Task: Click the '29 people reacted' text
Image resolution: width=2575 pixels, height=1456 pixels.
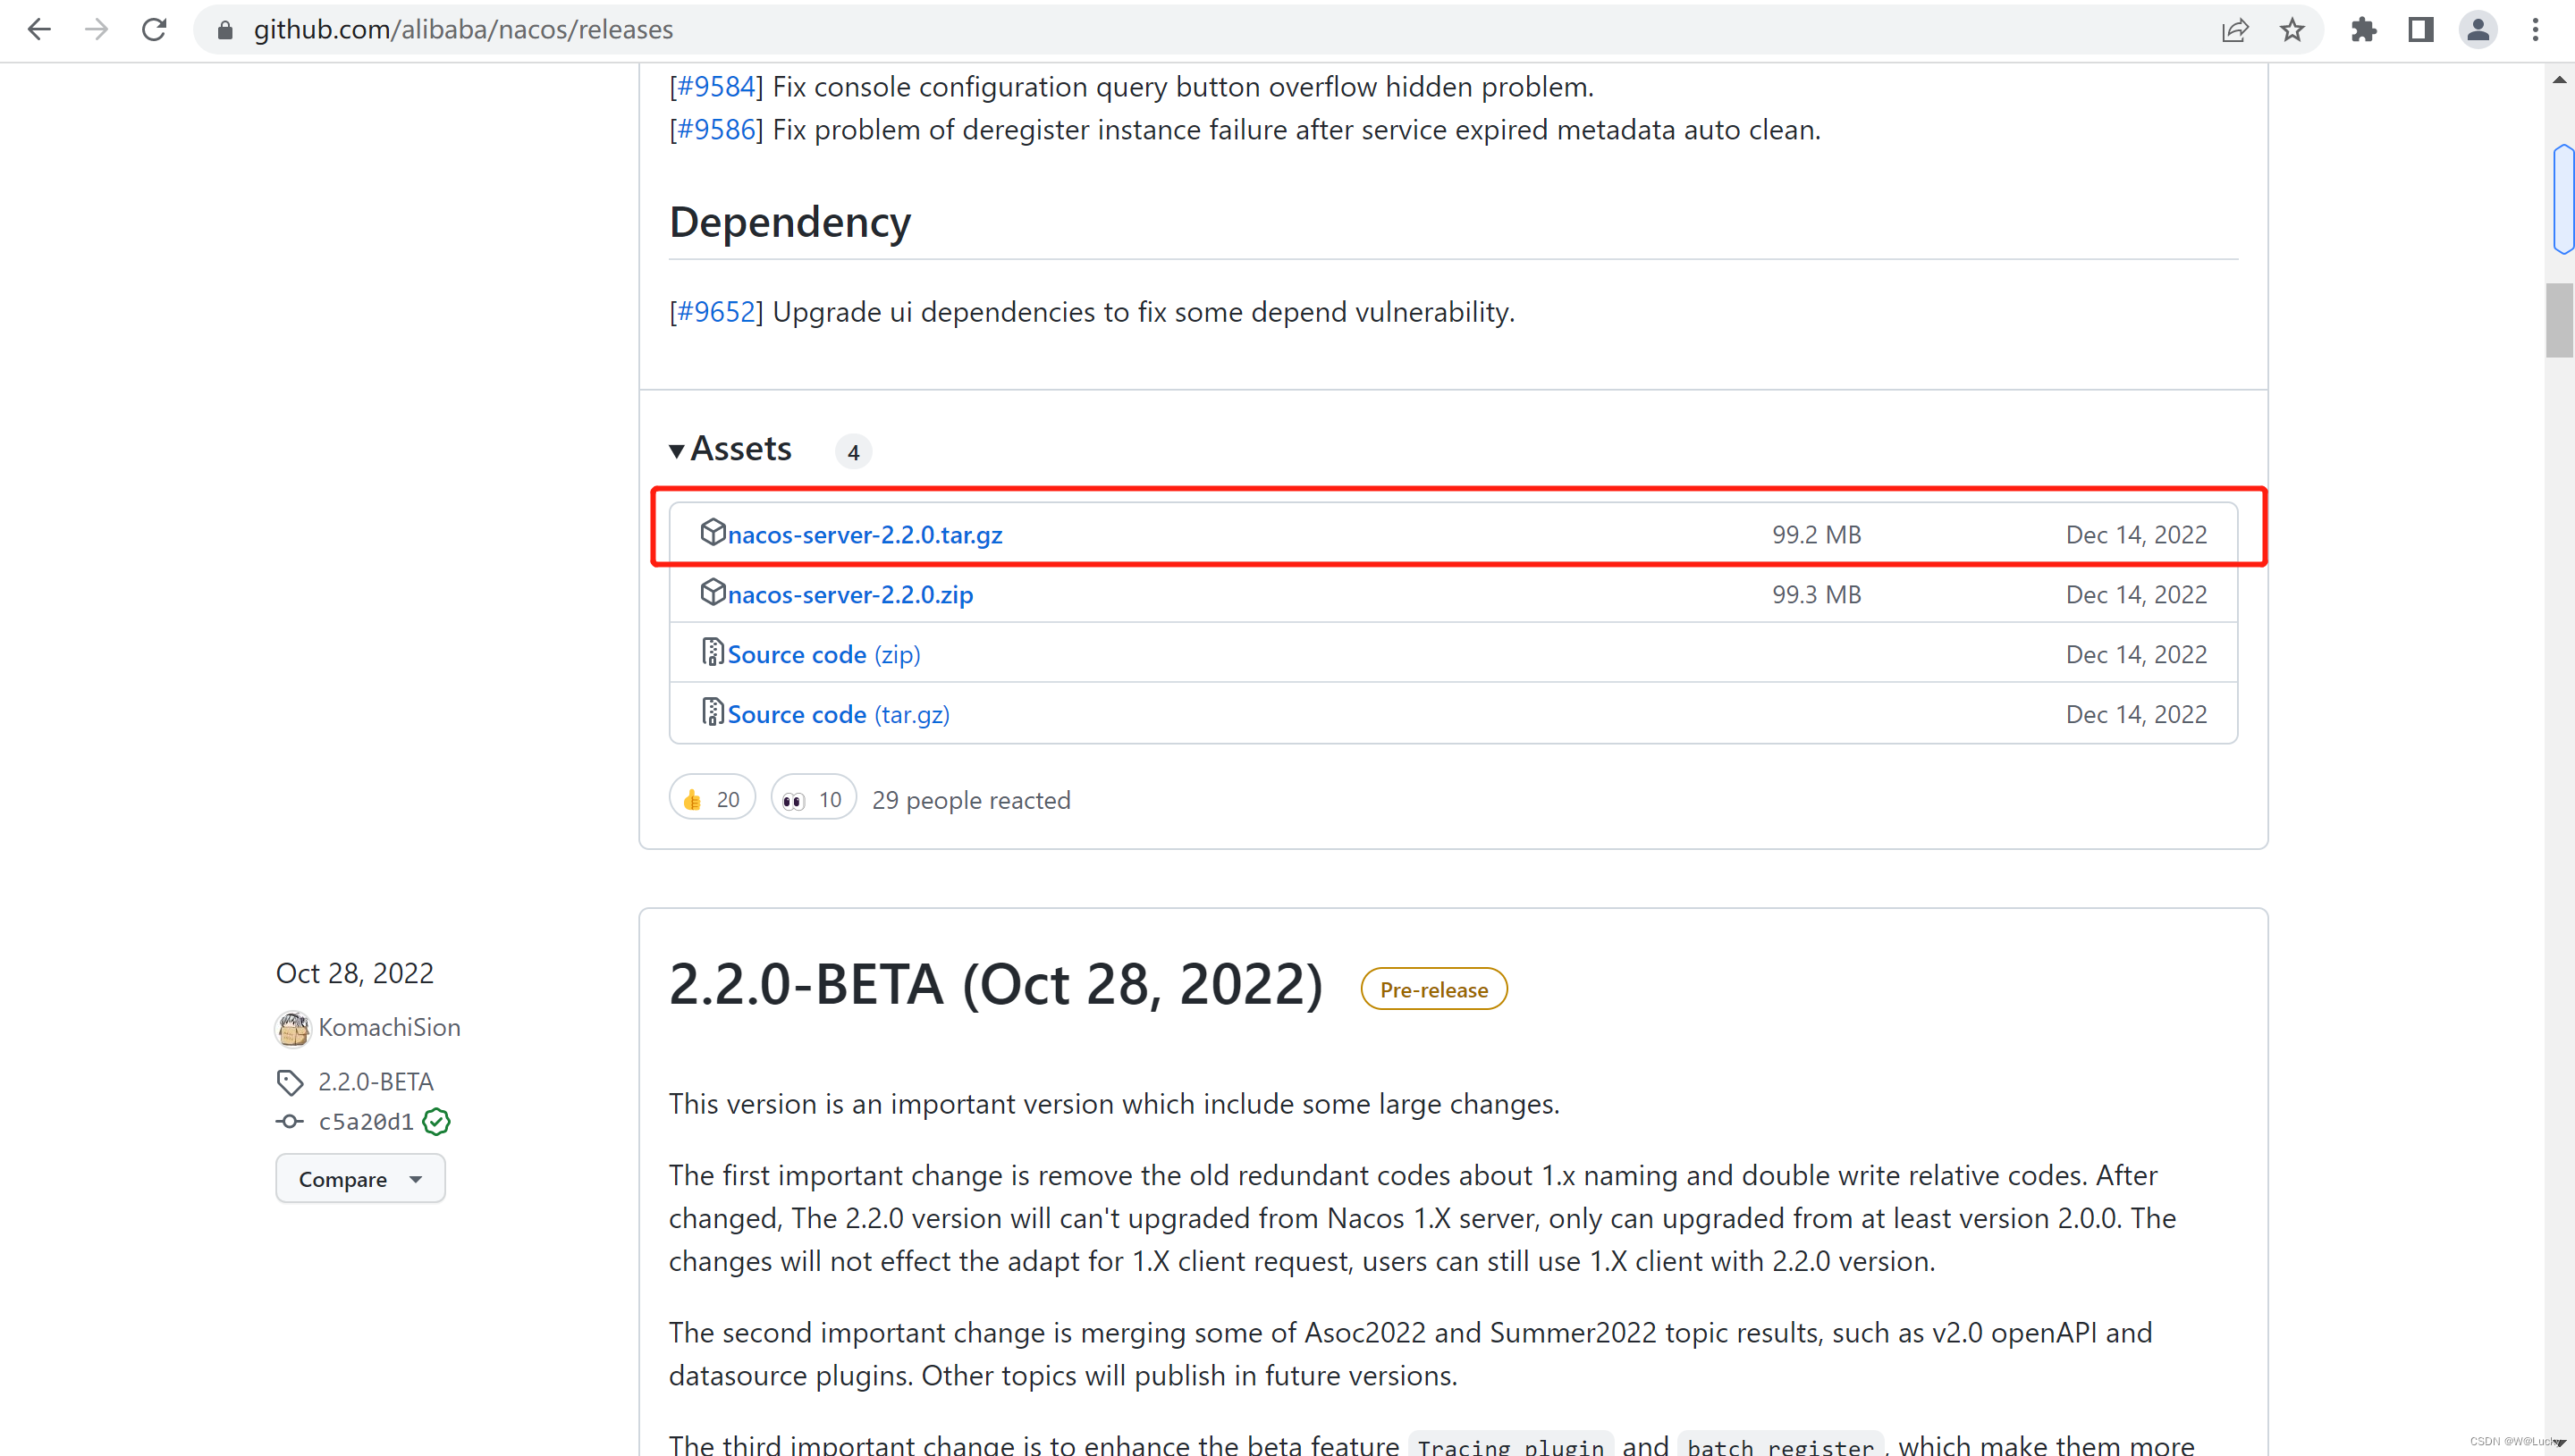Action: 971,800
